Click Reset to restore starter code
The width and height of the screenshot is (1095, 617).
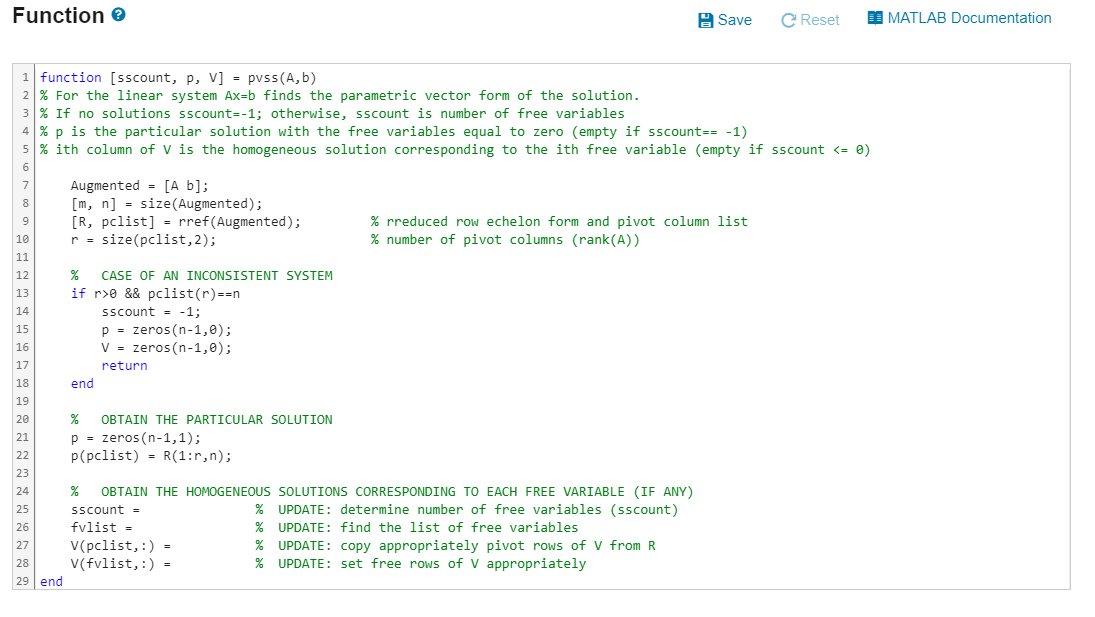click(x=810, y=18)
